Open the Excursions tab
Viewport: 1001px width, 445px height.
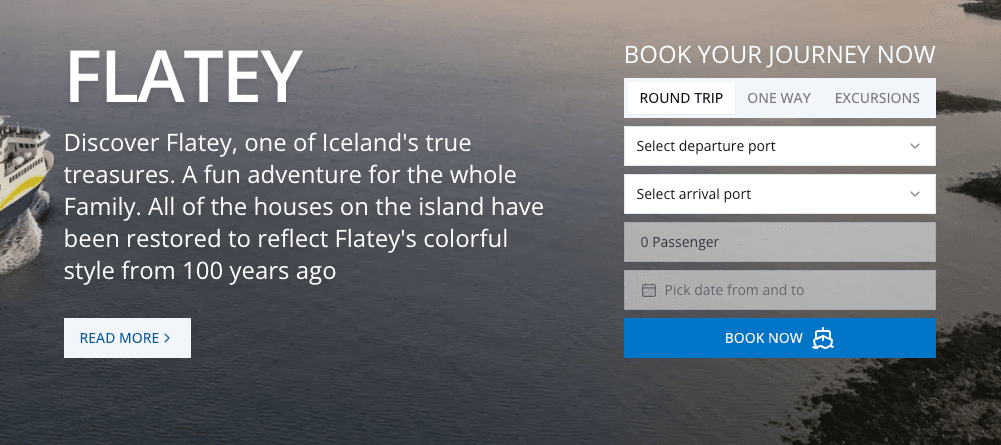pyautogui.click(x=877, y=98)
